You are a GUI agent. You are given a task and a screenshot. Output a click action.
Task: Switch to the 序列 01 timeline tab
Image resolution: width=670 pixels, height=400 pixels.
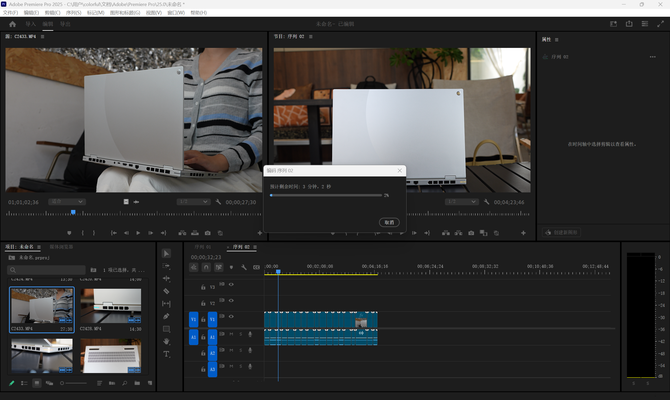202,245
